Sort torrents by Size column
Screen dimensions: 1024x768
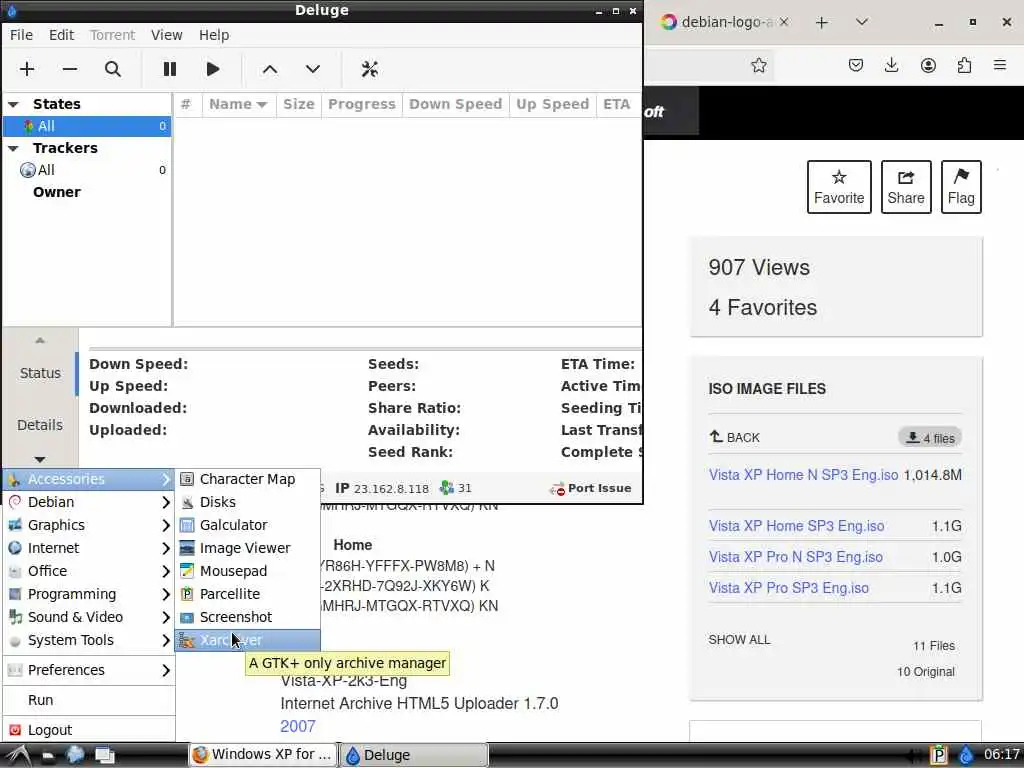pyautogui.click(x=298, y=104)
